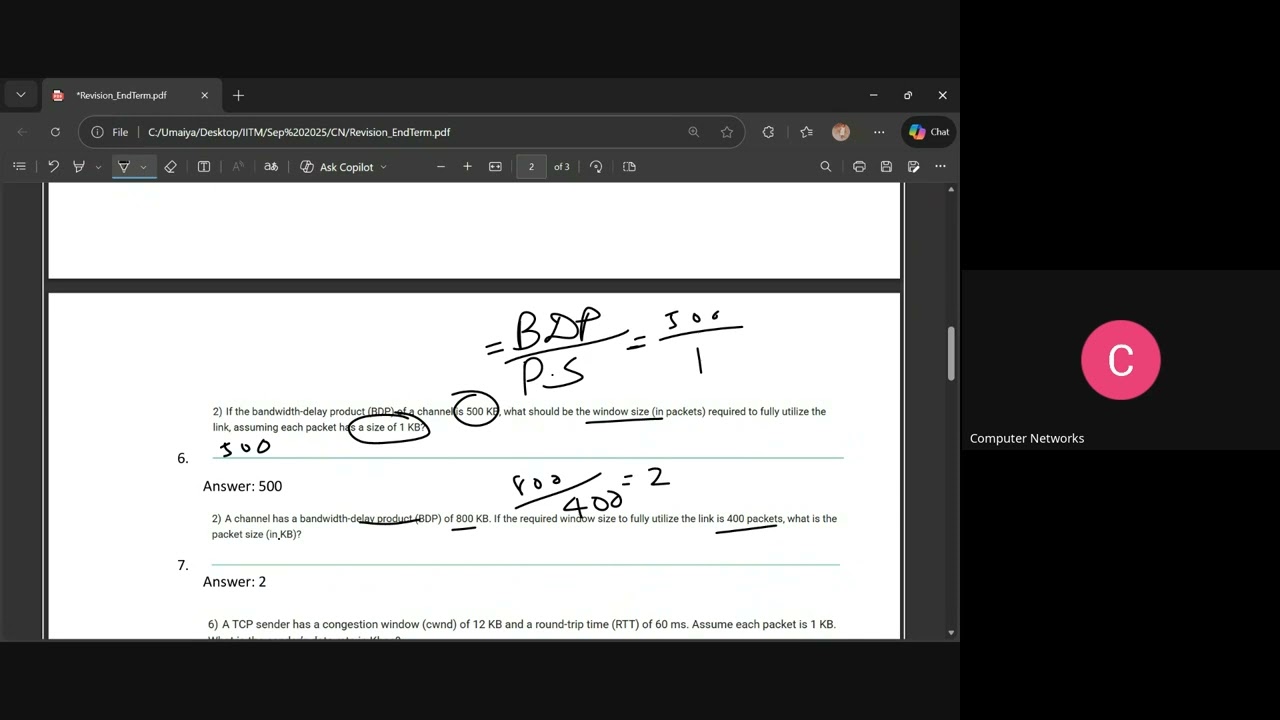Save the PDF document

click(x=886, y=167)
